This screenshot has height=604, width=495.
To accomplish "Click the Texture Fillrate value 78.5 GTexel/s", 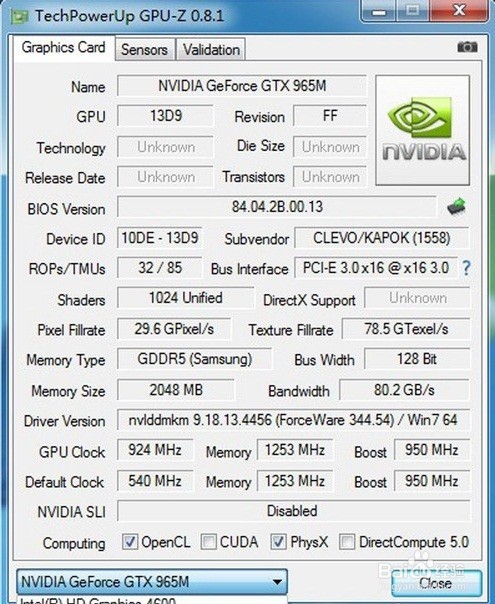I will tap(406, 329).
